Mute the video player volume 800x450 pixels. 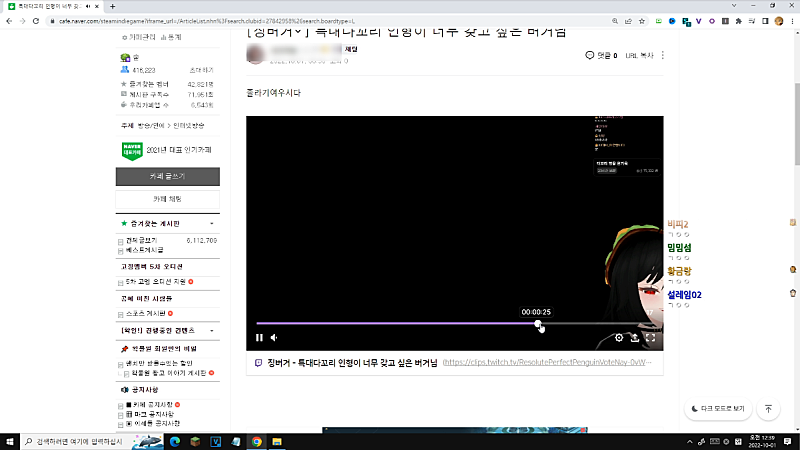point(274,338)
